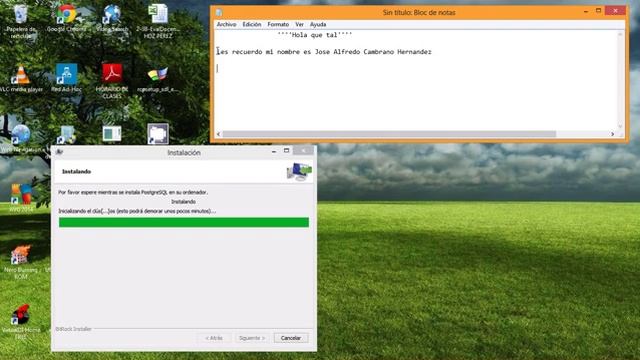The width and height of the screenshot is (640, 360).
Task: Maximize the Bloc de notas window
Action: (598, 11)
